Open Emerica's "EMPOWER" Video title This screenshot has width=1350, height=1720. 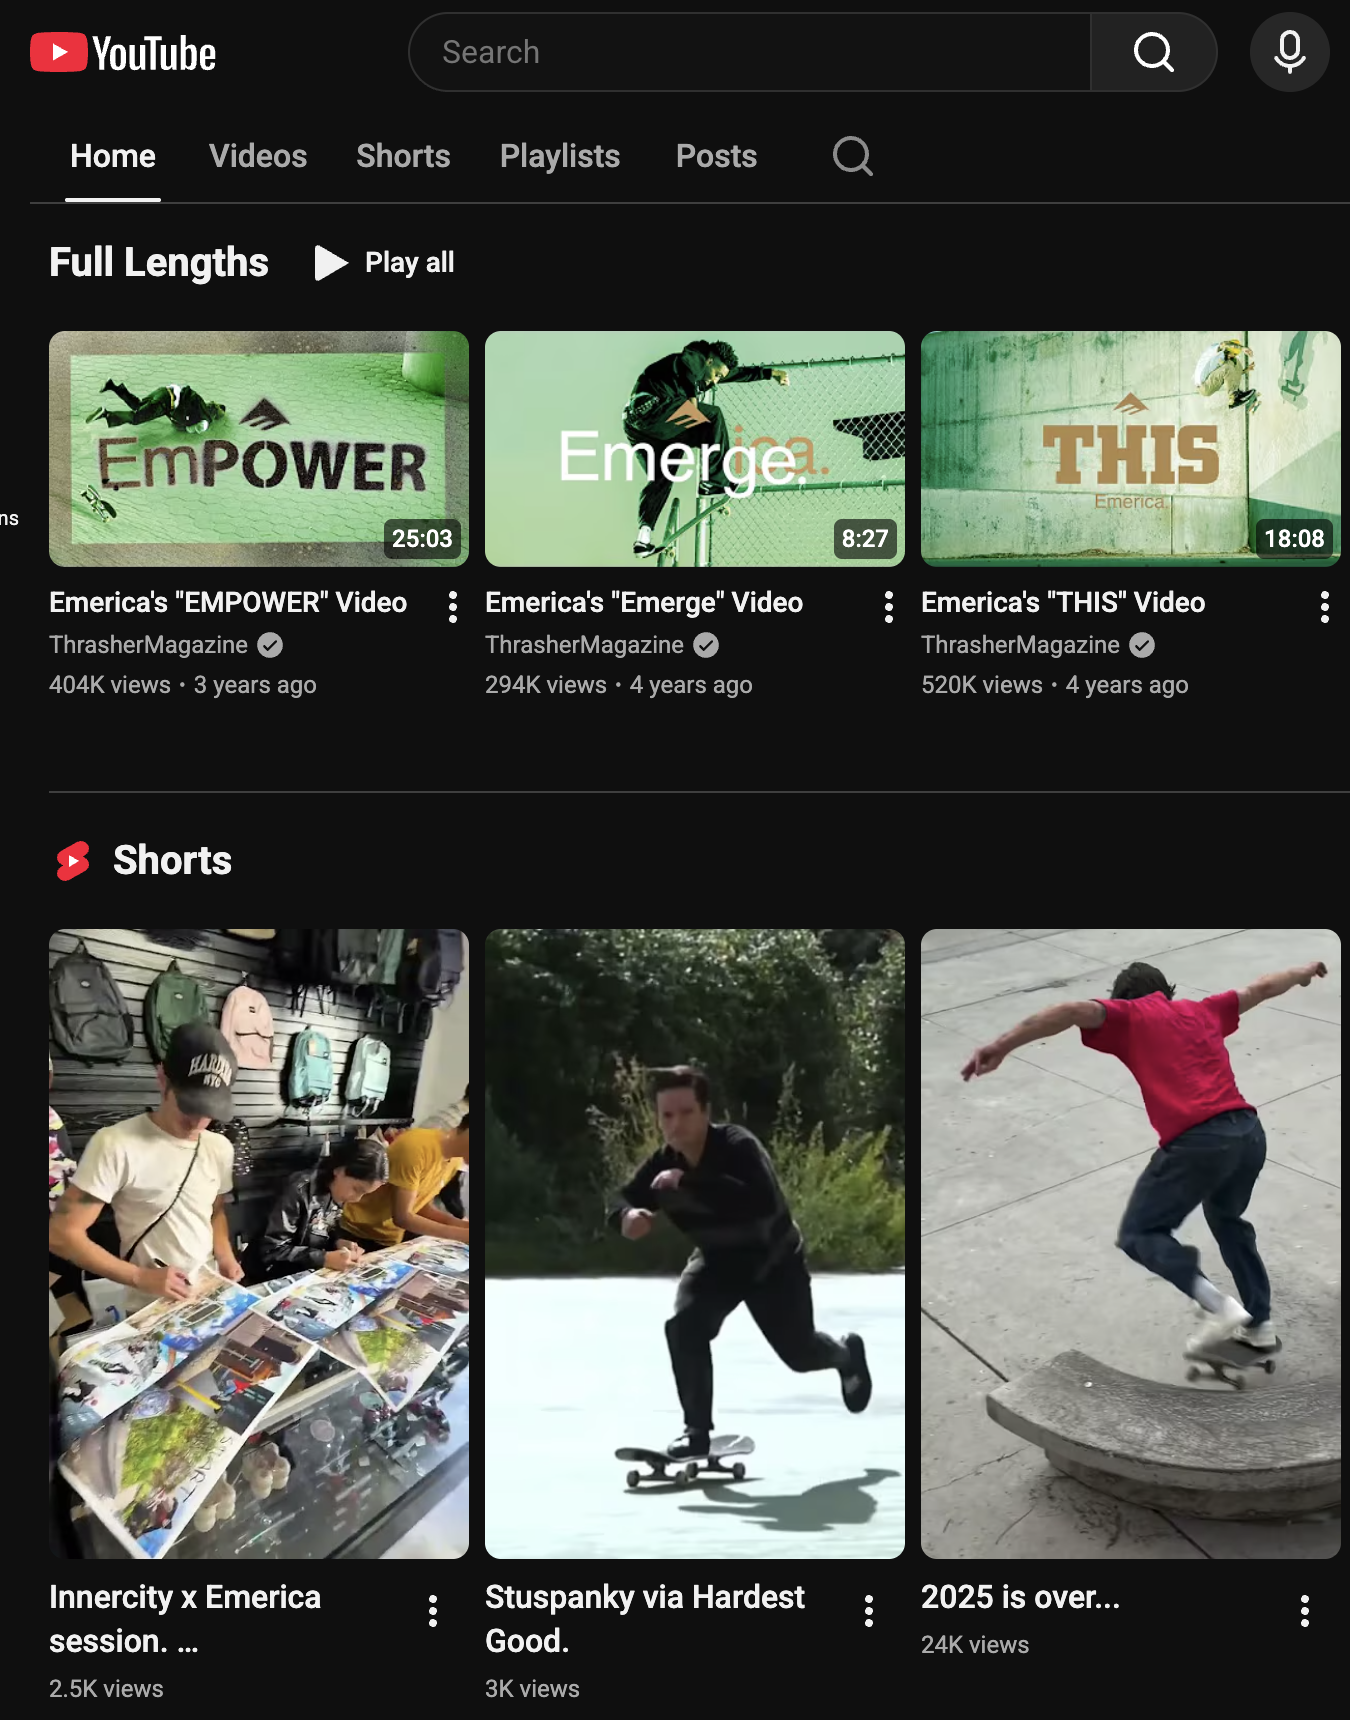coord(228,602)
